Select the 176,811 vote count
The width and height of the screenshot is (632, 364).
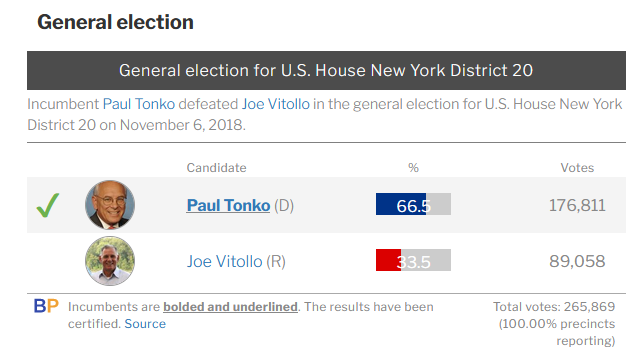pos(577,205)
